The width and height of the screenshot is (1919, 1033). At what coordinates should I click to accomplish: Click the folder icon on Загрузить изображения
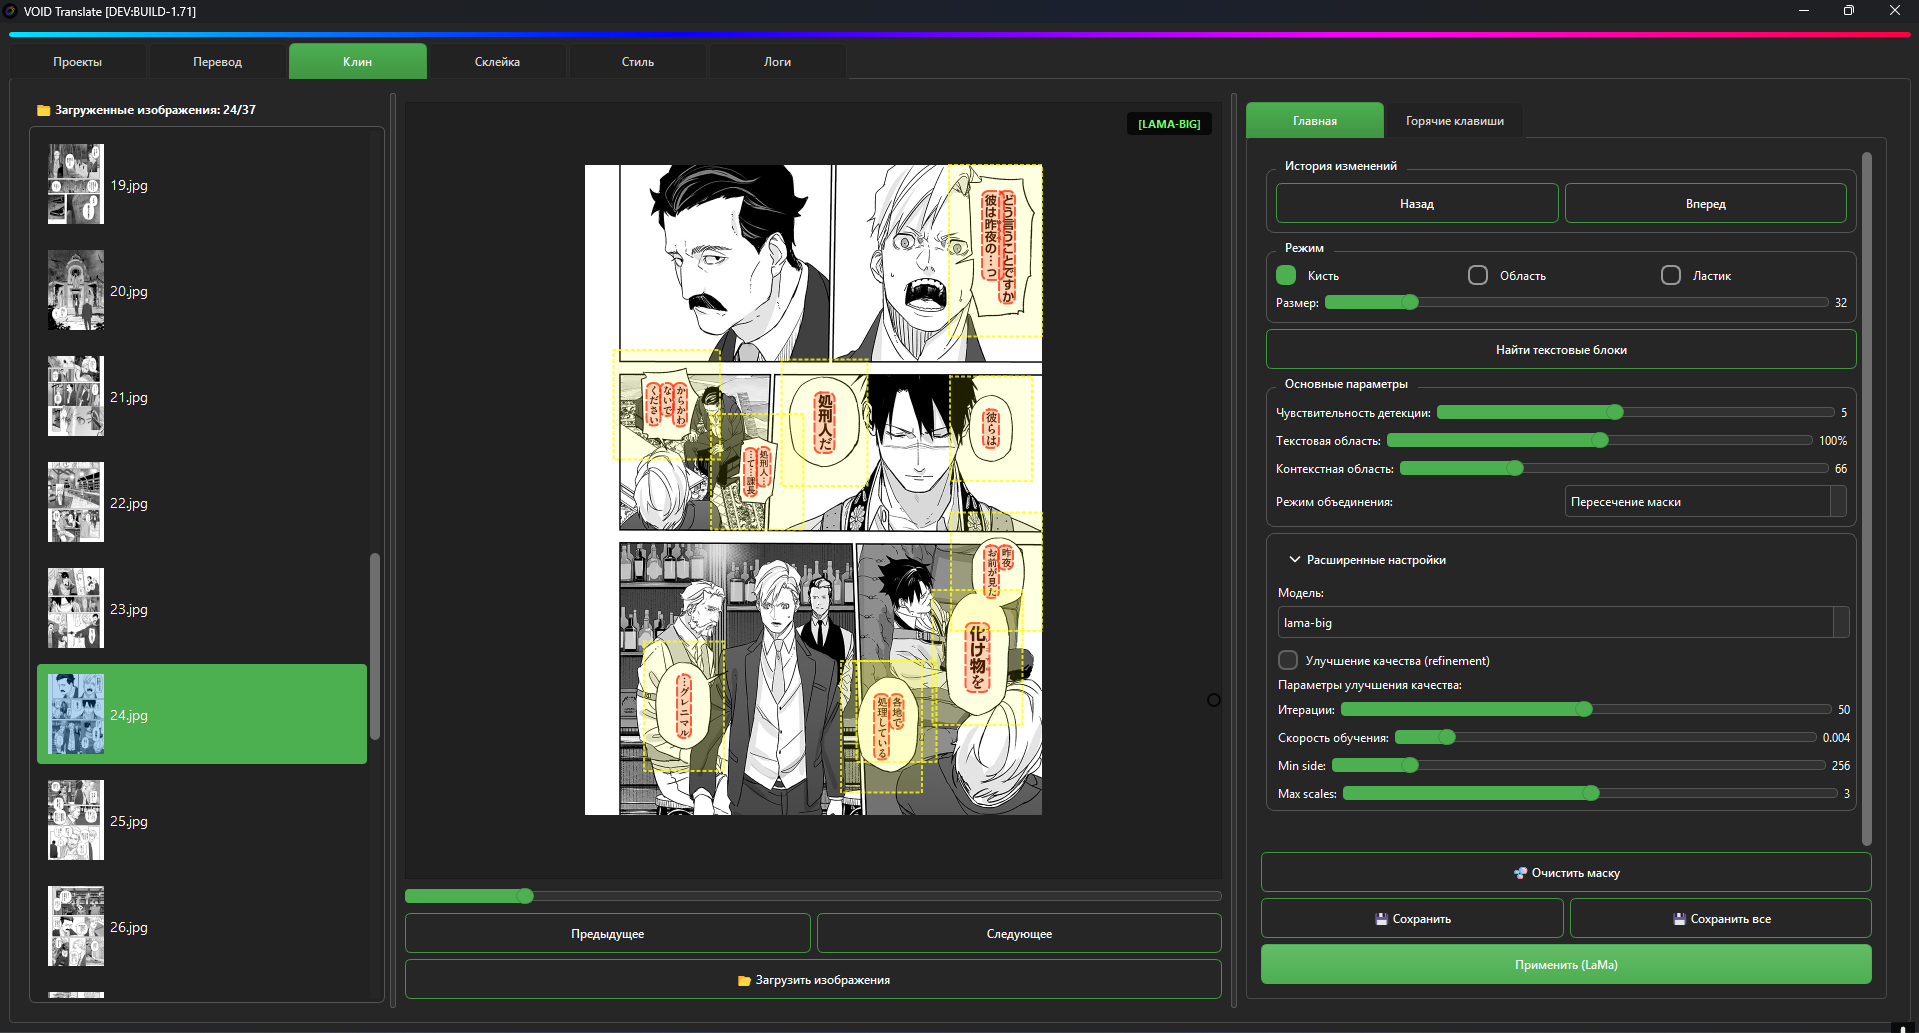(744, 981)
